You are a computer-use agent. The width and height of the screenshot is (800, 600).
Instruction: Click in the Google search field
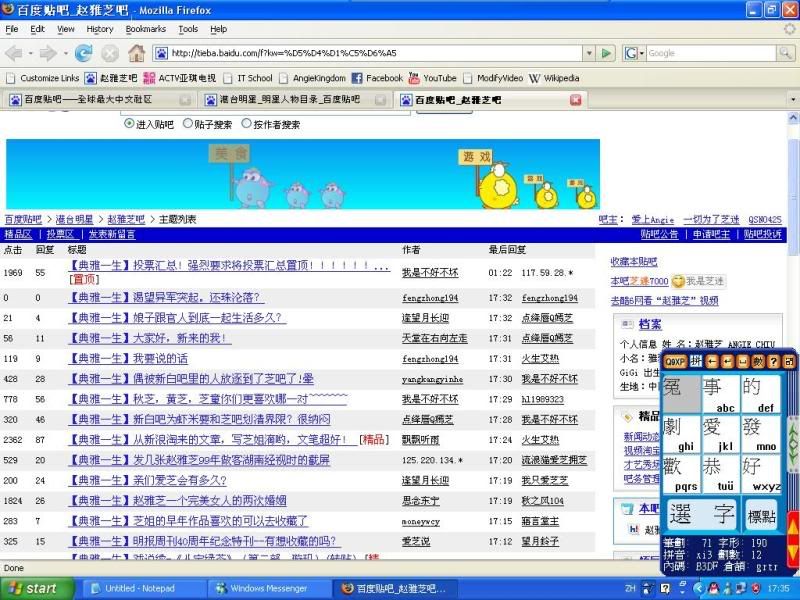711,53
